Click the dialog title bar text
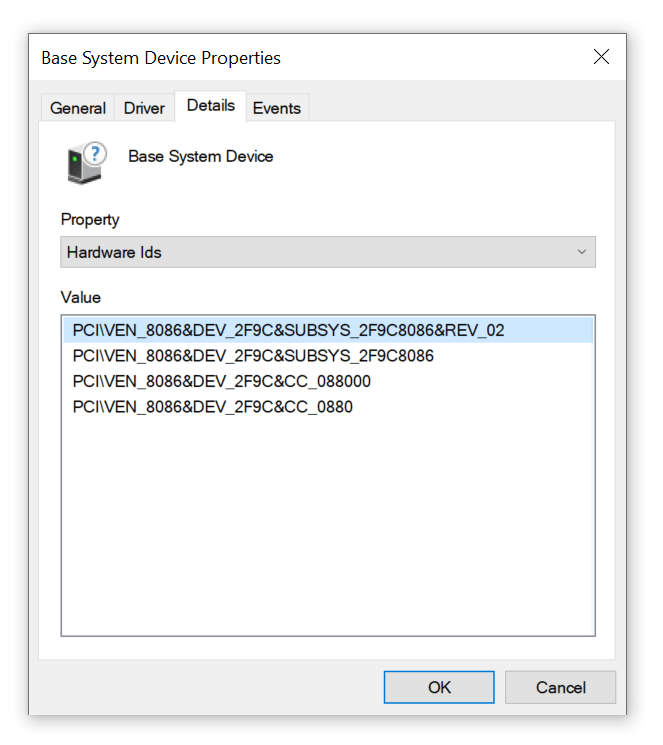 tap(161, 58)
